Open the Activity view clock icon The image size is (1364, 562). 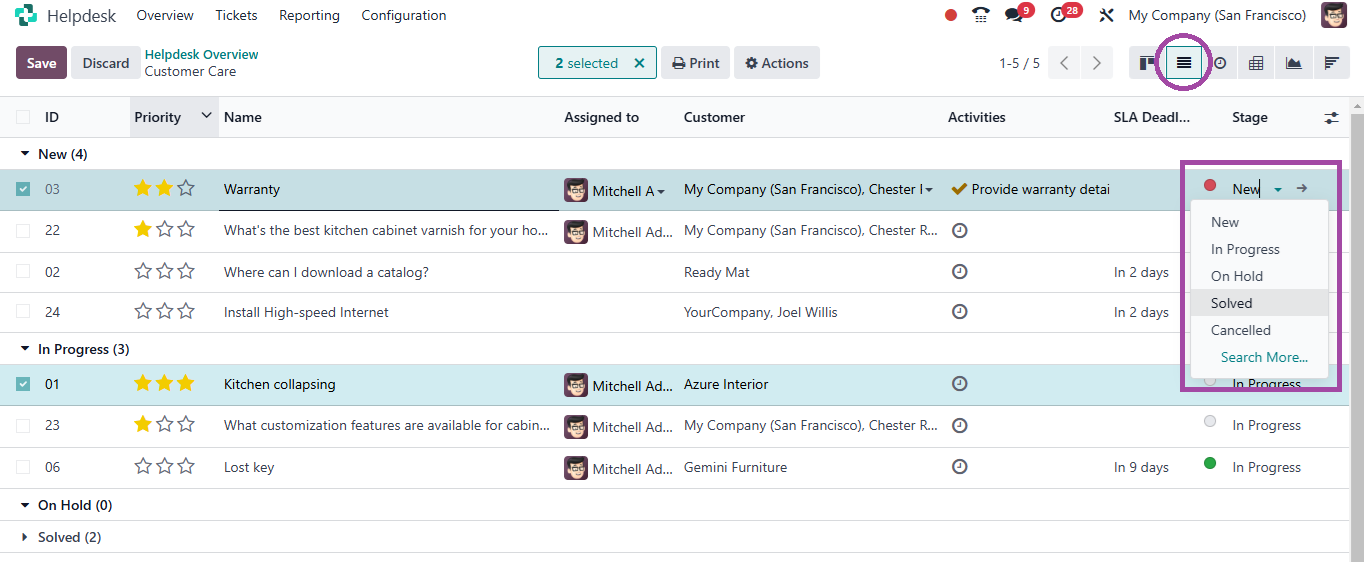coord(1220,63)
